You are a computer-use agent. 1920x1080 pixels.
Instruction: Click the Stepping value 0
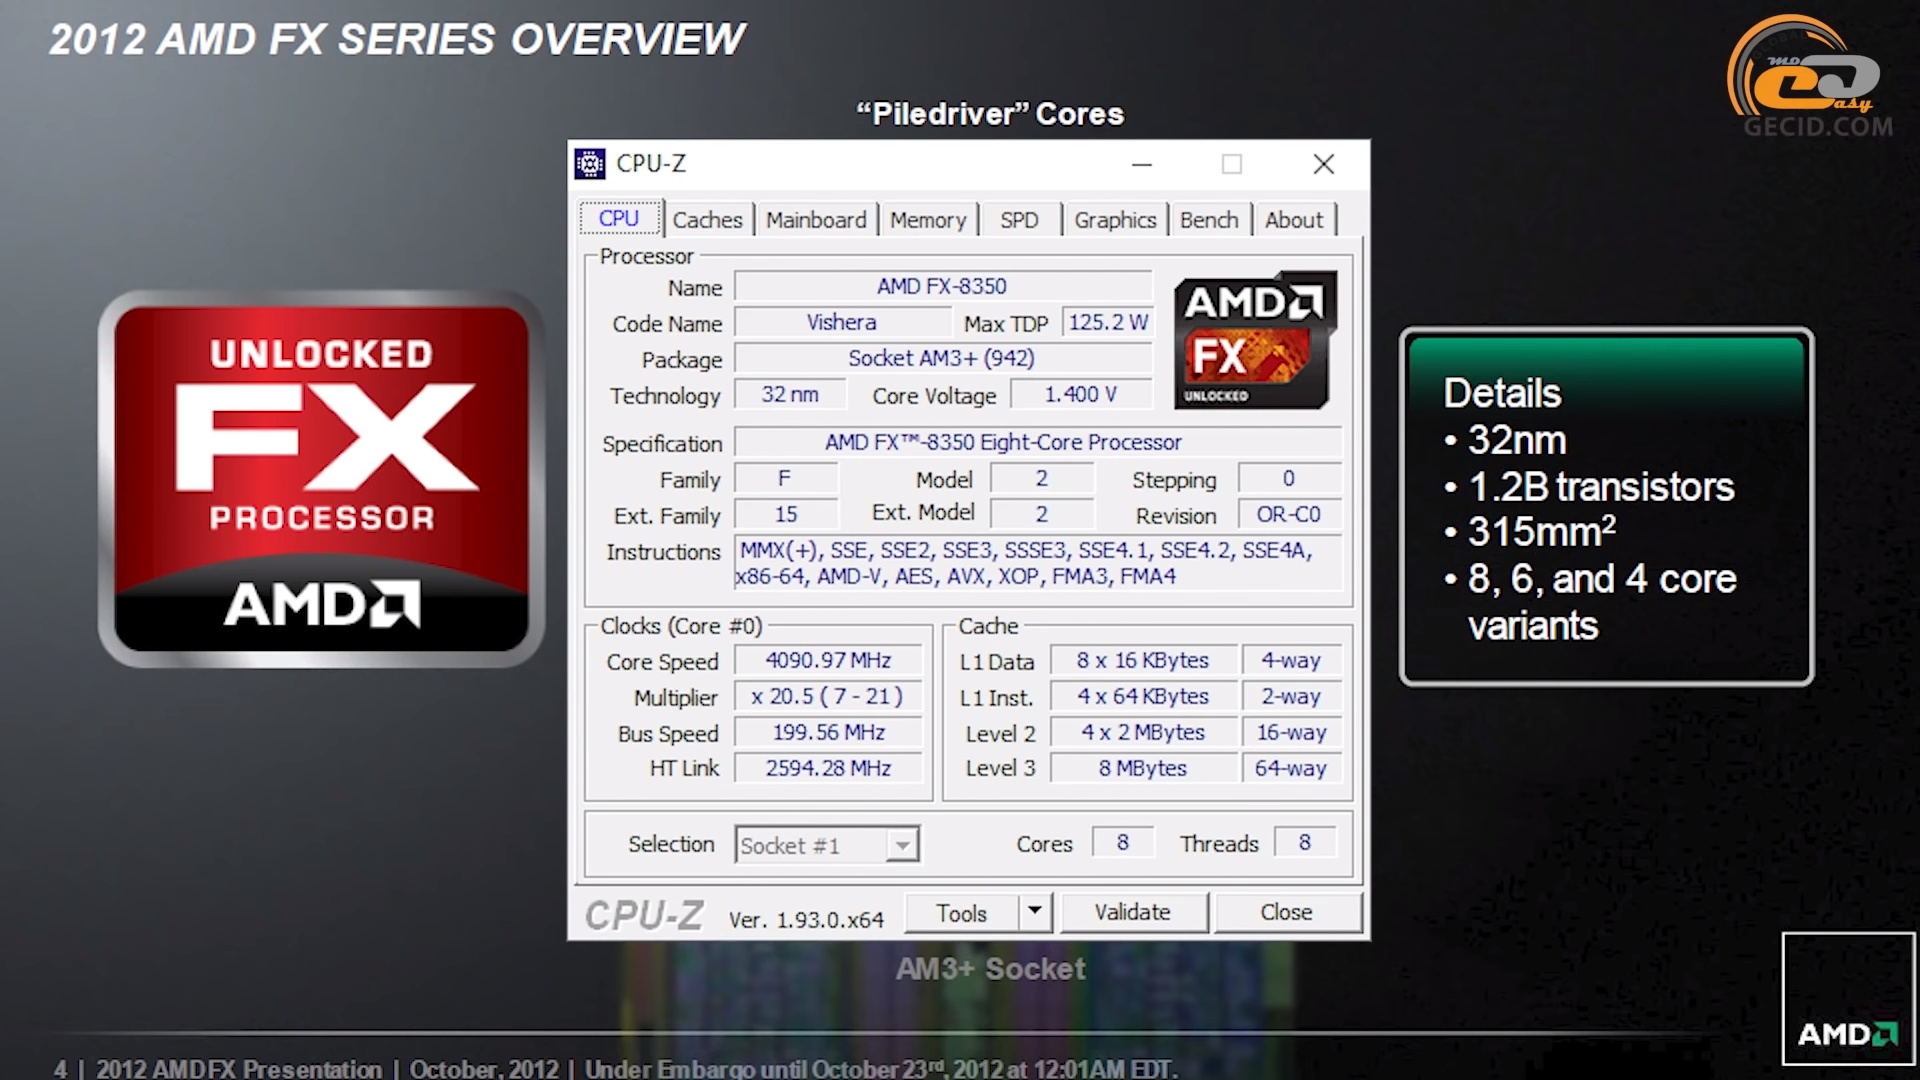click(x=1289, y=478)
